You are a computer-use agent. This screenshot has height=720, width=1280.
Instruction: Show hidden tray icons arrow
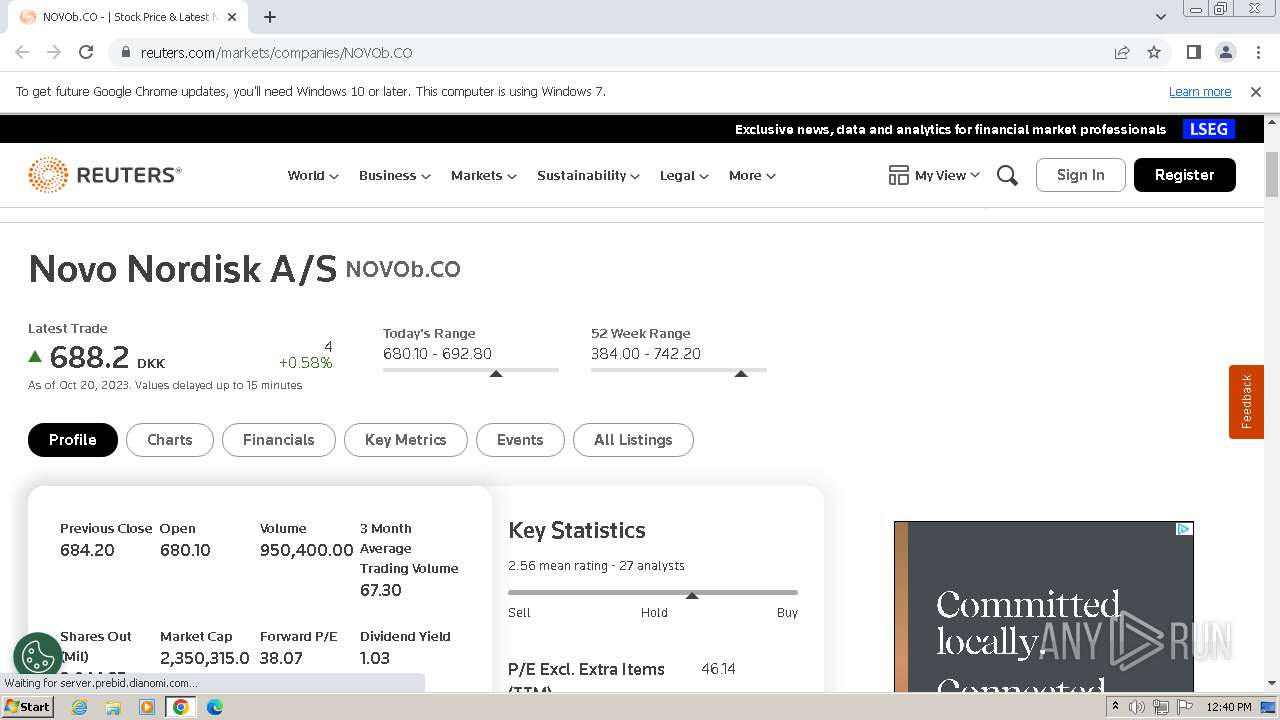click(1115, 707)
